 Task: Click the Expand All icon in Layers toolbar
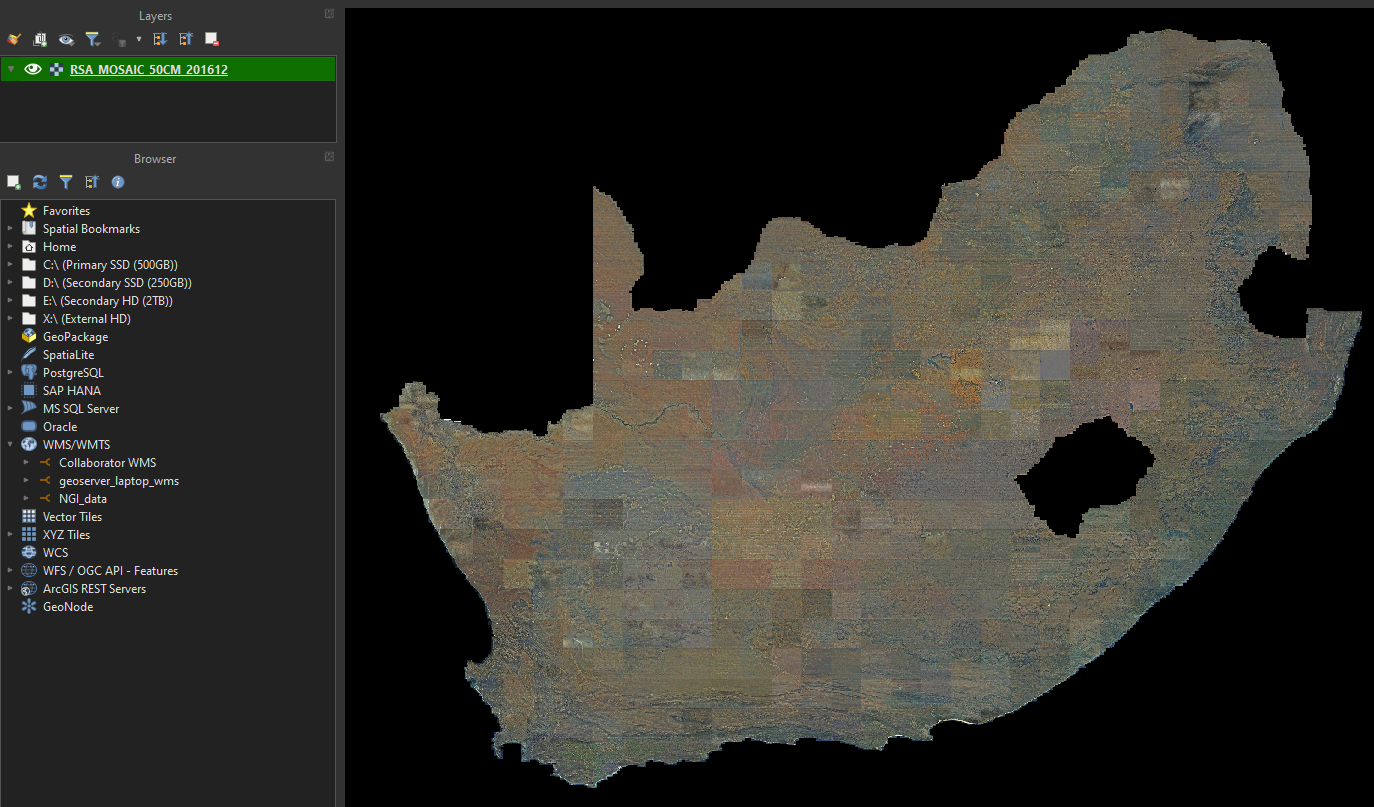159,39
